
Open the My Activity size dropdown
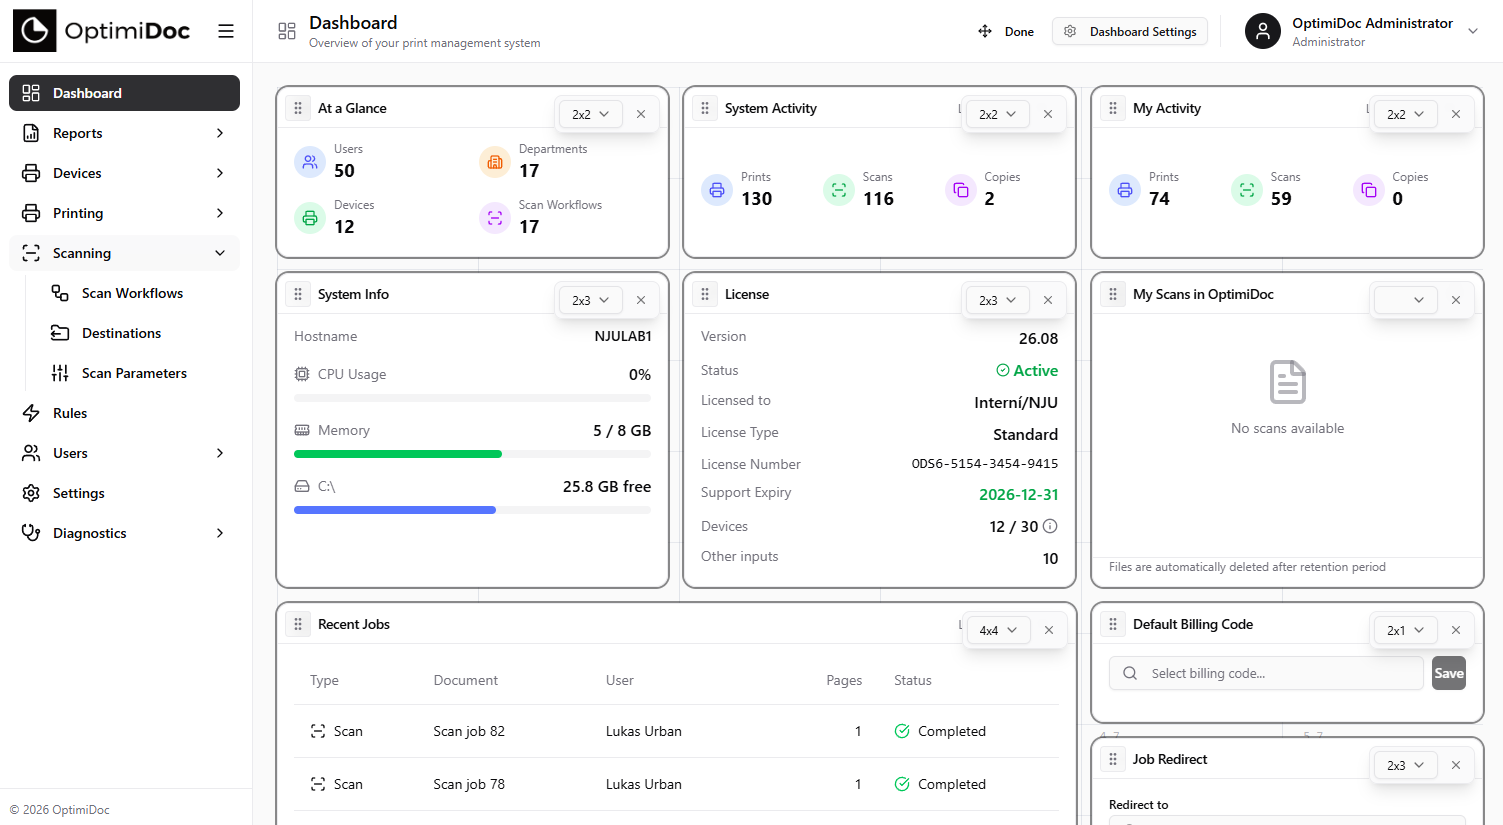coord(1406,114)
